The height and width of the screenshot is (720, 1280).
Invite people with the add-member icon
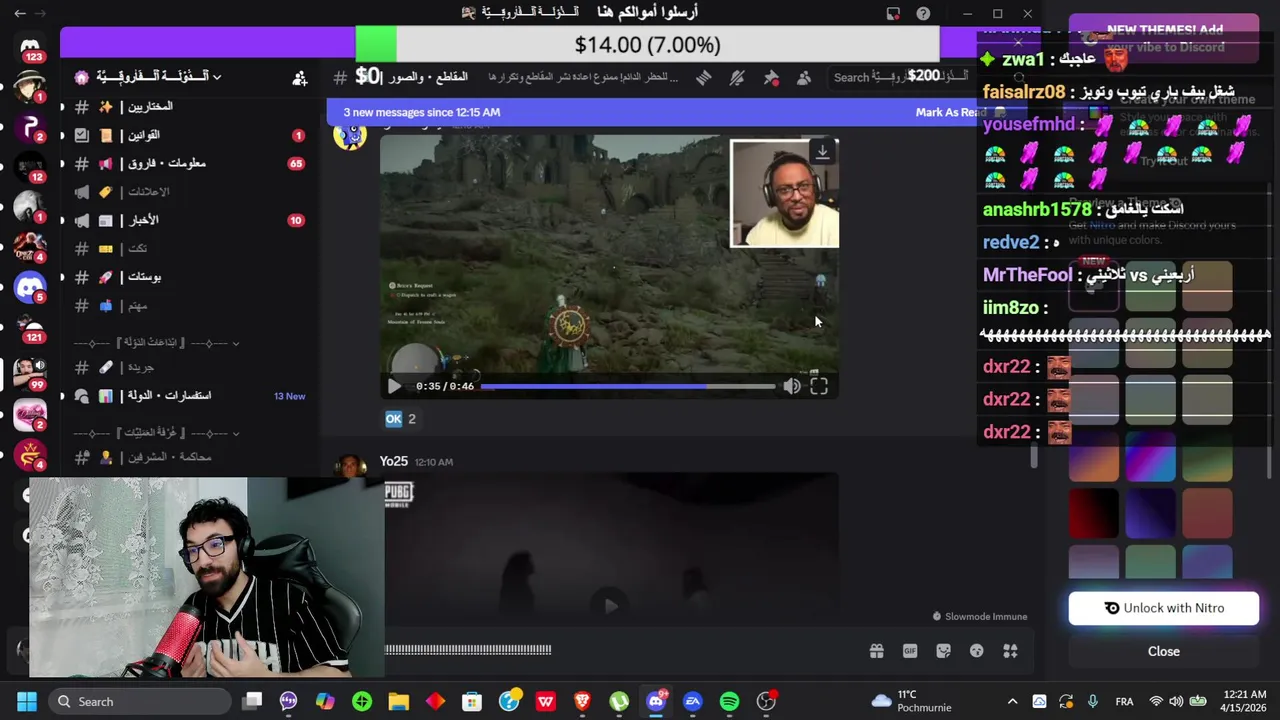(x=299, y=77)
